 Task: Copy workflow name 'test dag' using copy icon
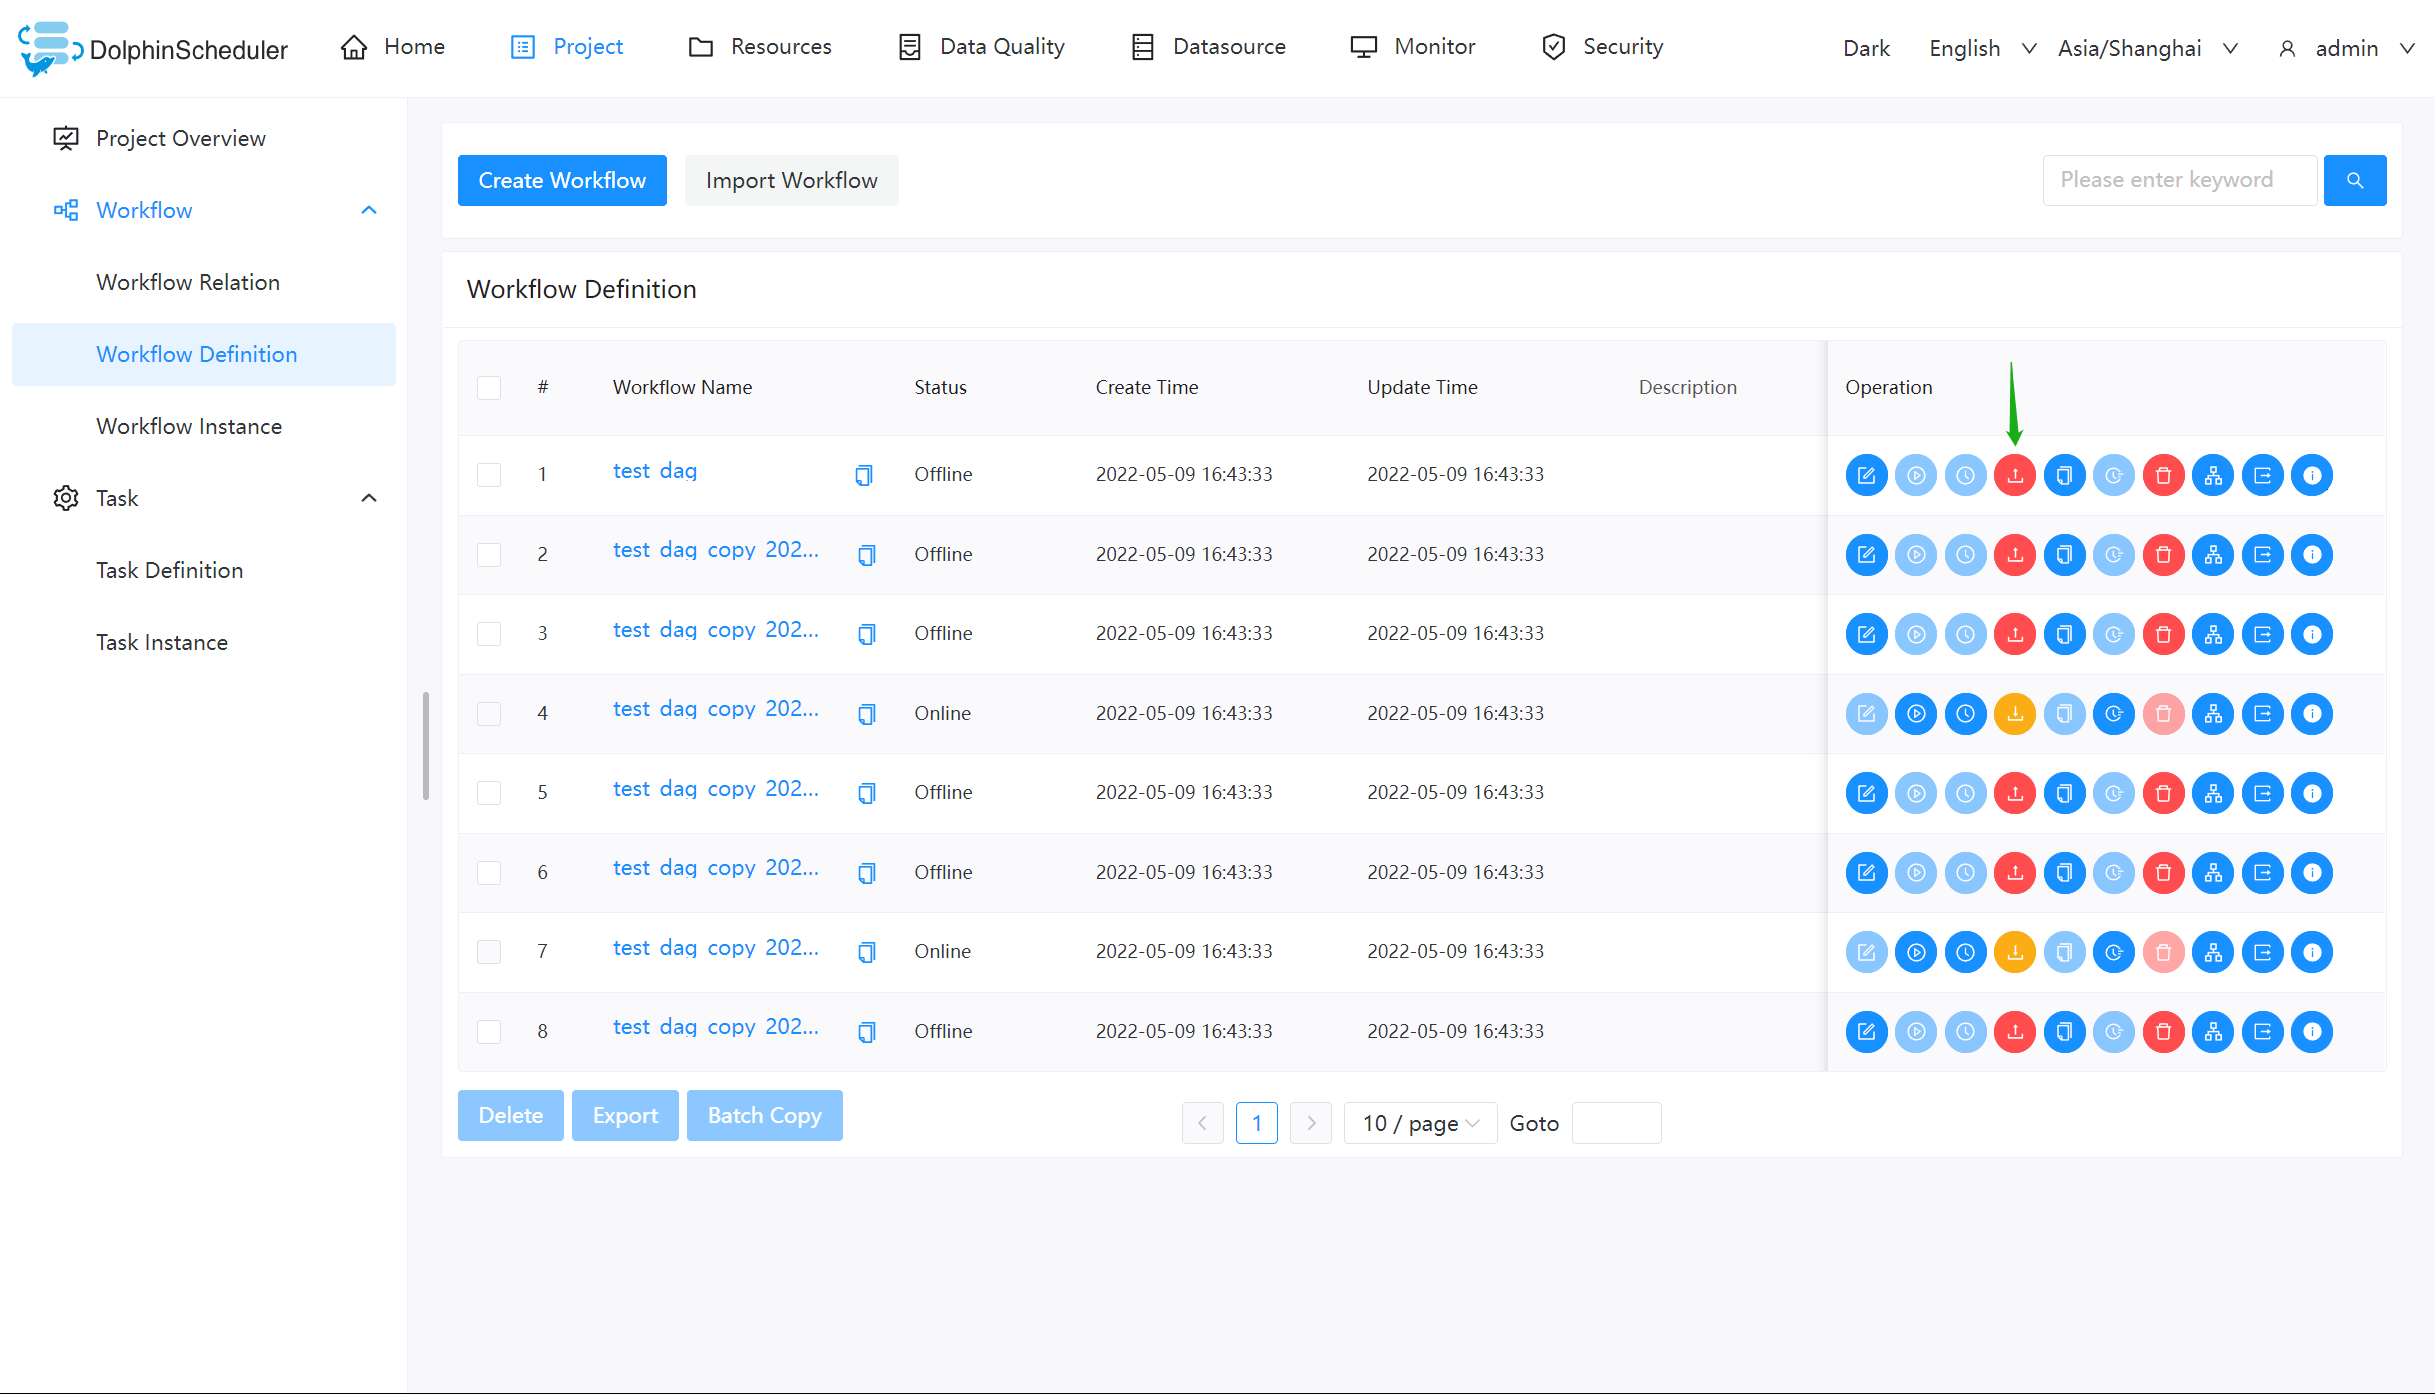864,474
